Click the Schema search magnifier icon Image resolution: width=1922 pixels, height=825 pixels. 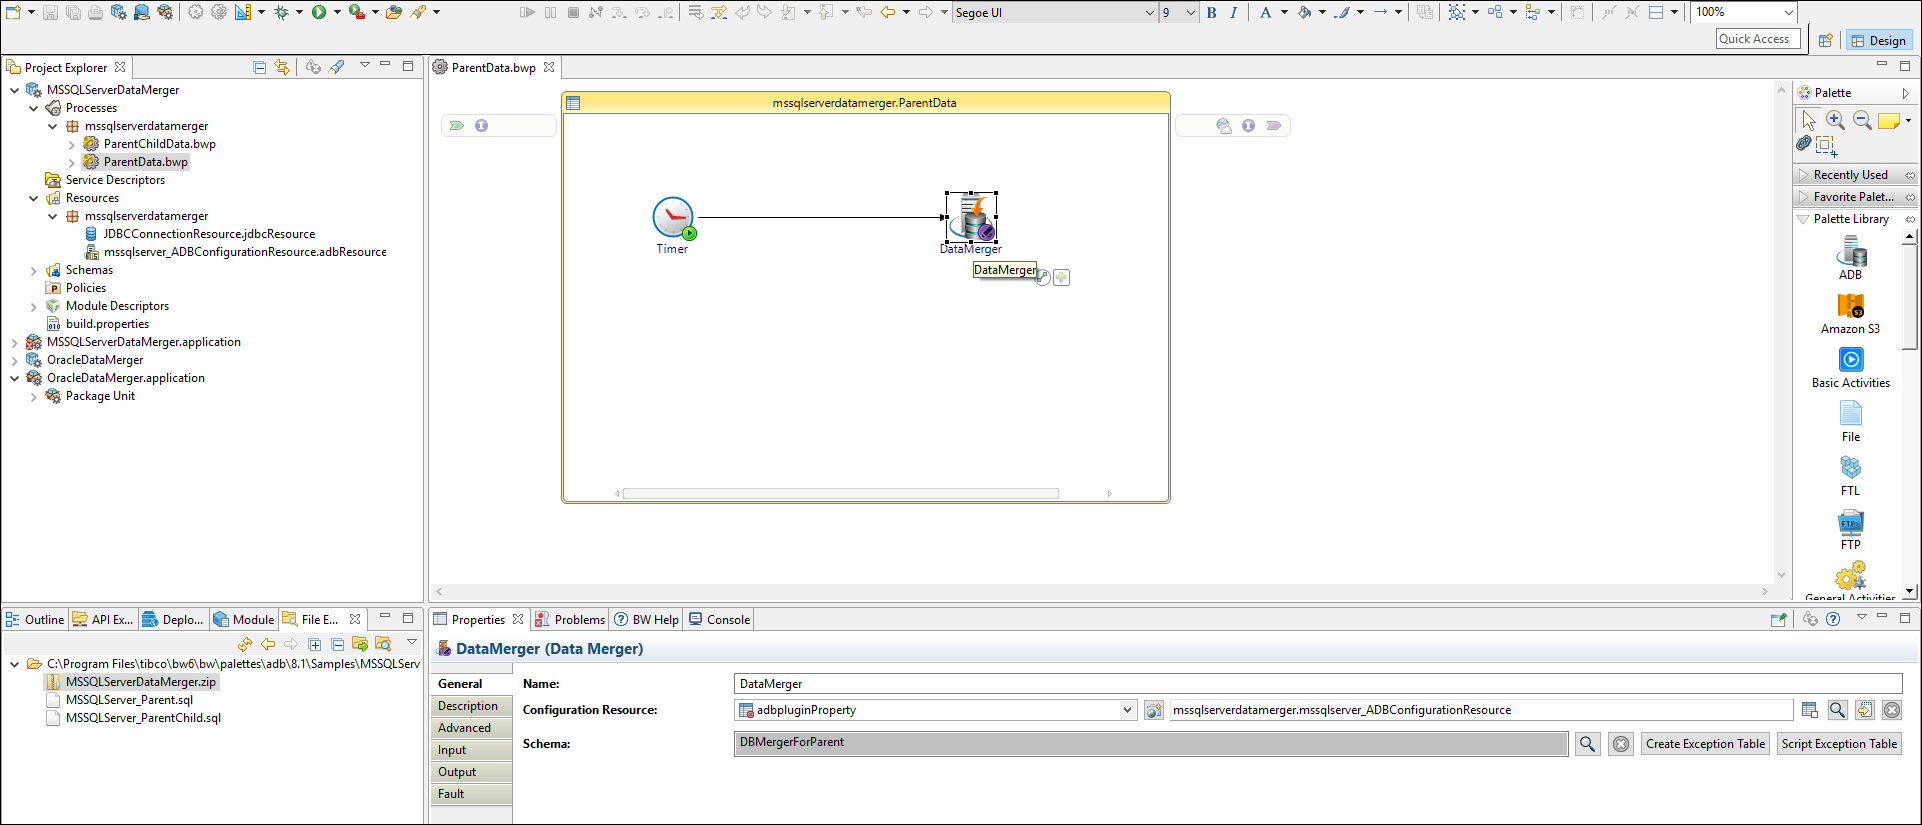[1587, 744]
